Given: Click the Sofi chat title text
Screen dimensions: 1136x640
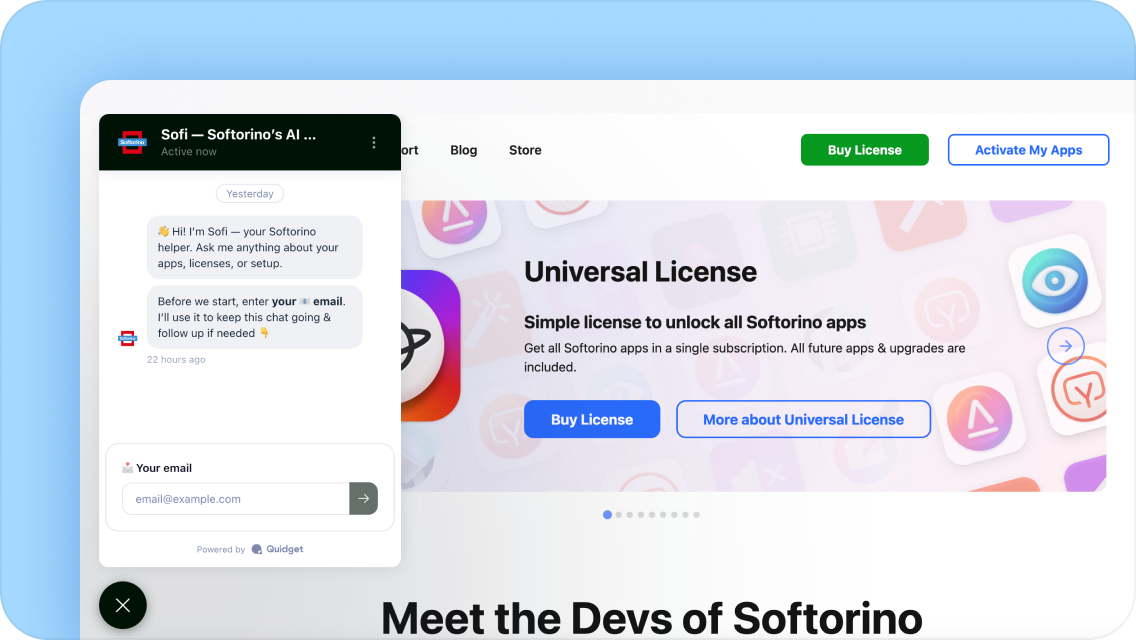Looking at the screenshot, I should (238, 134).
